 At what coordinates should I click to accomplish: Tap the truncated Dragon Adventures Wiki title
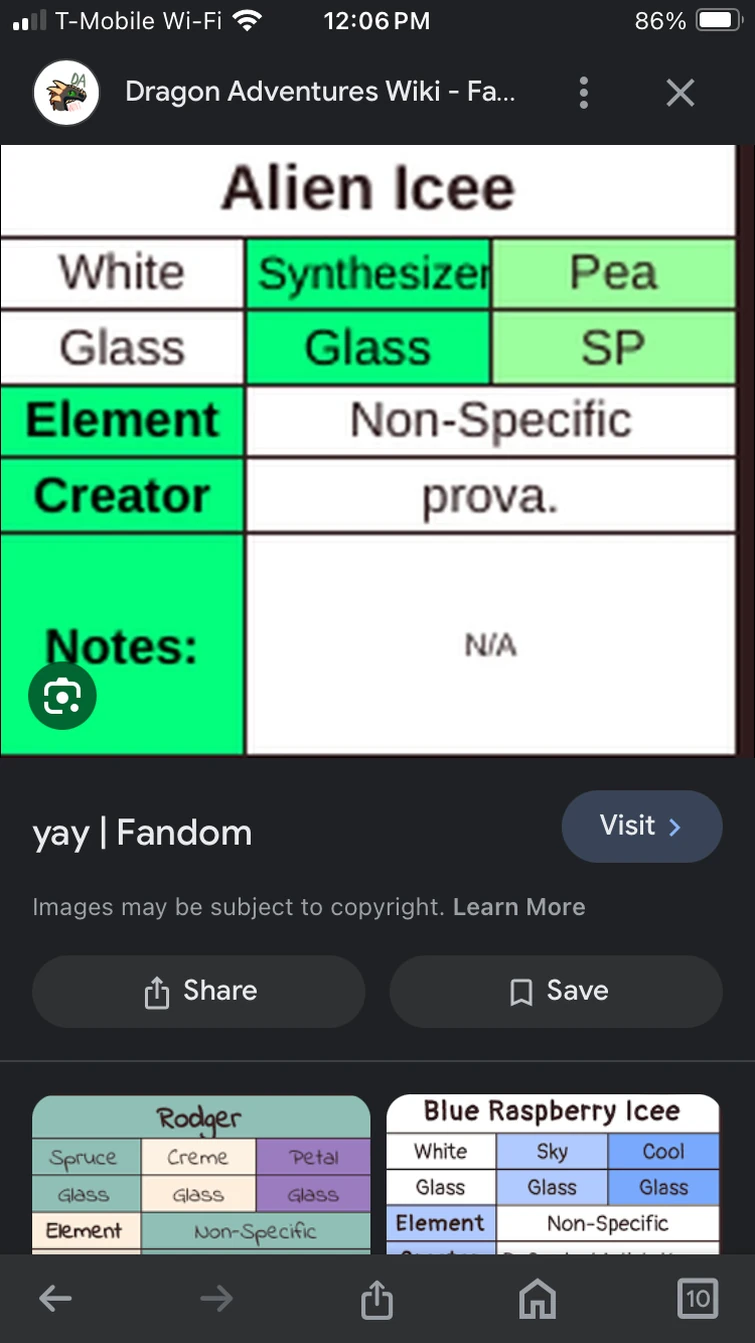point(320,92)
